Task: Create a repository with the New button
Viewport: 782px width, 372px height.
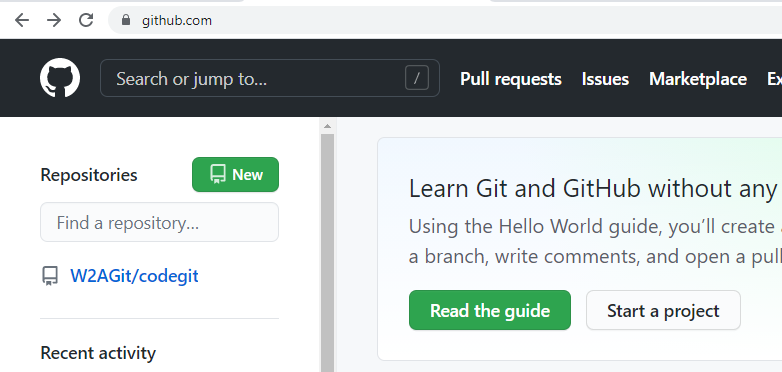Action: coord(235,175)
